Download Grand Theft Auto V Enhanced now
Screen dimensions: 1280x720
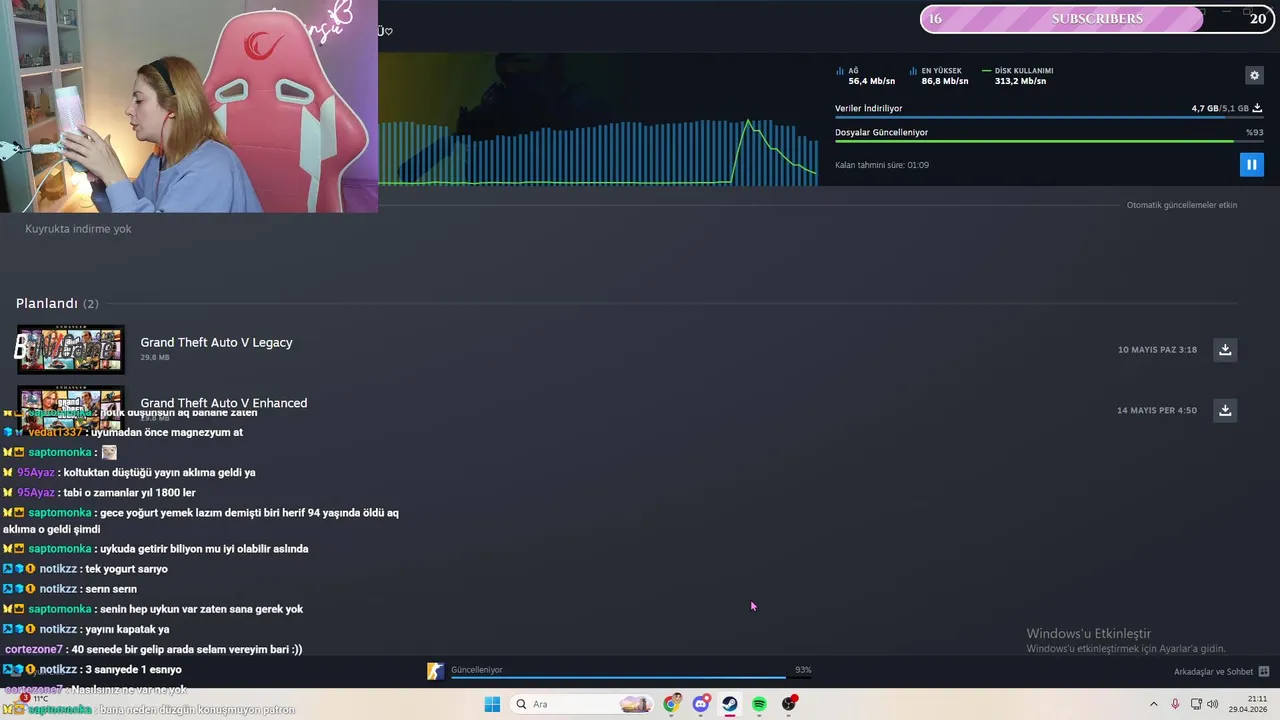pyautogui.click(x=1225, y=410)
